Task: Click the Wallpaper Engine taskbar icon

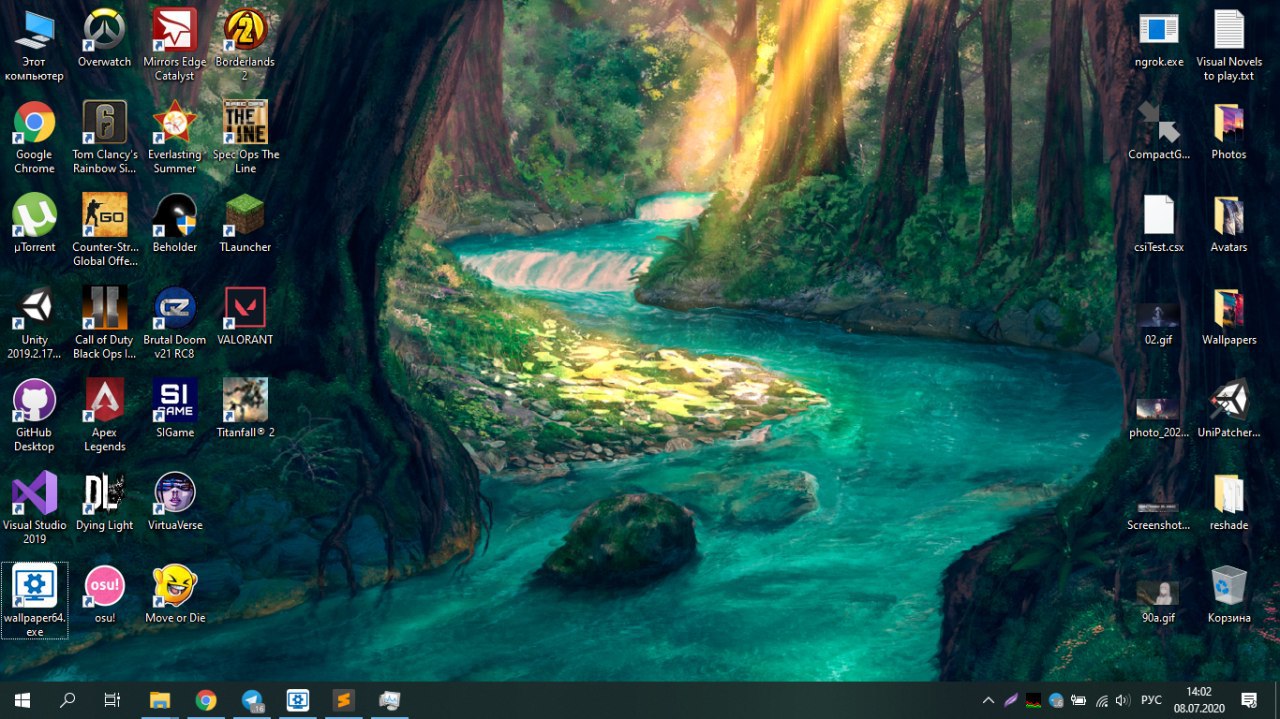Action: [x=298, y=700]
